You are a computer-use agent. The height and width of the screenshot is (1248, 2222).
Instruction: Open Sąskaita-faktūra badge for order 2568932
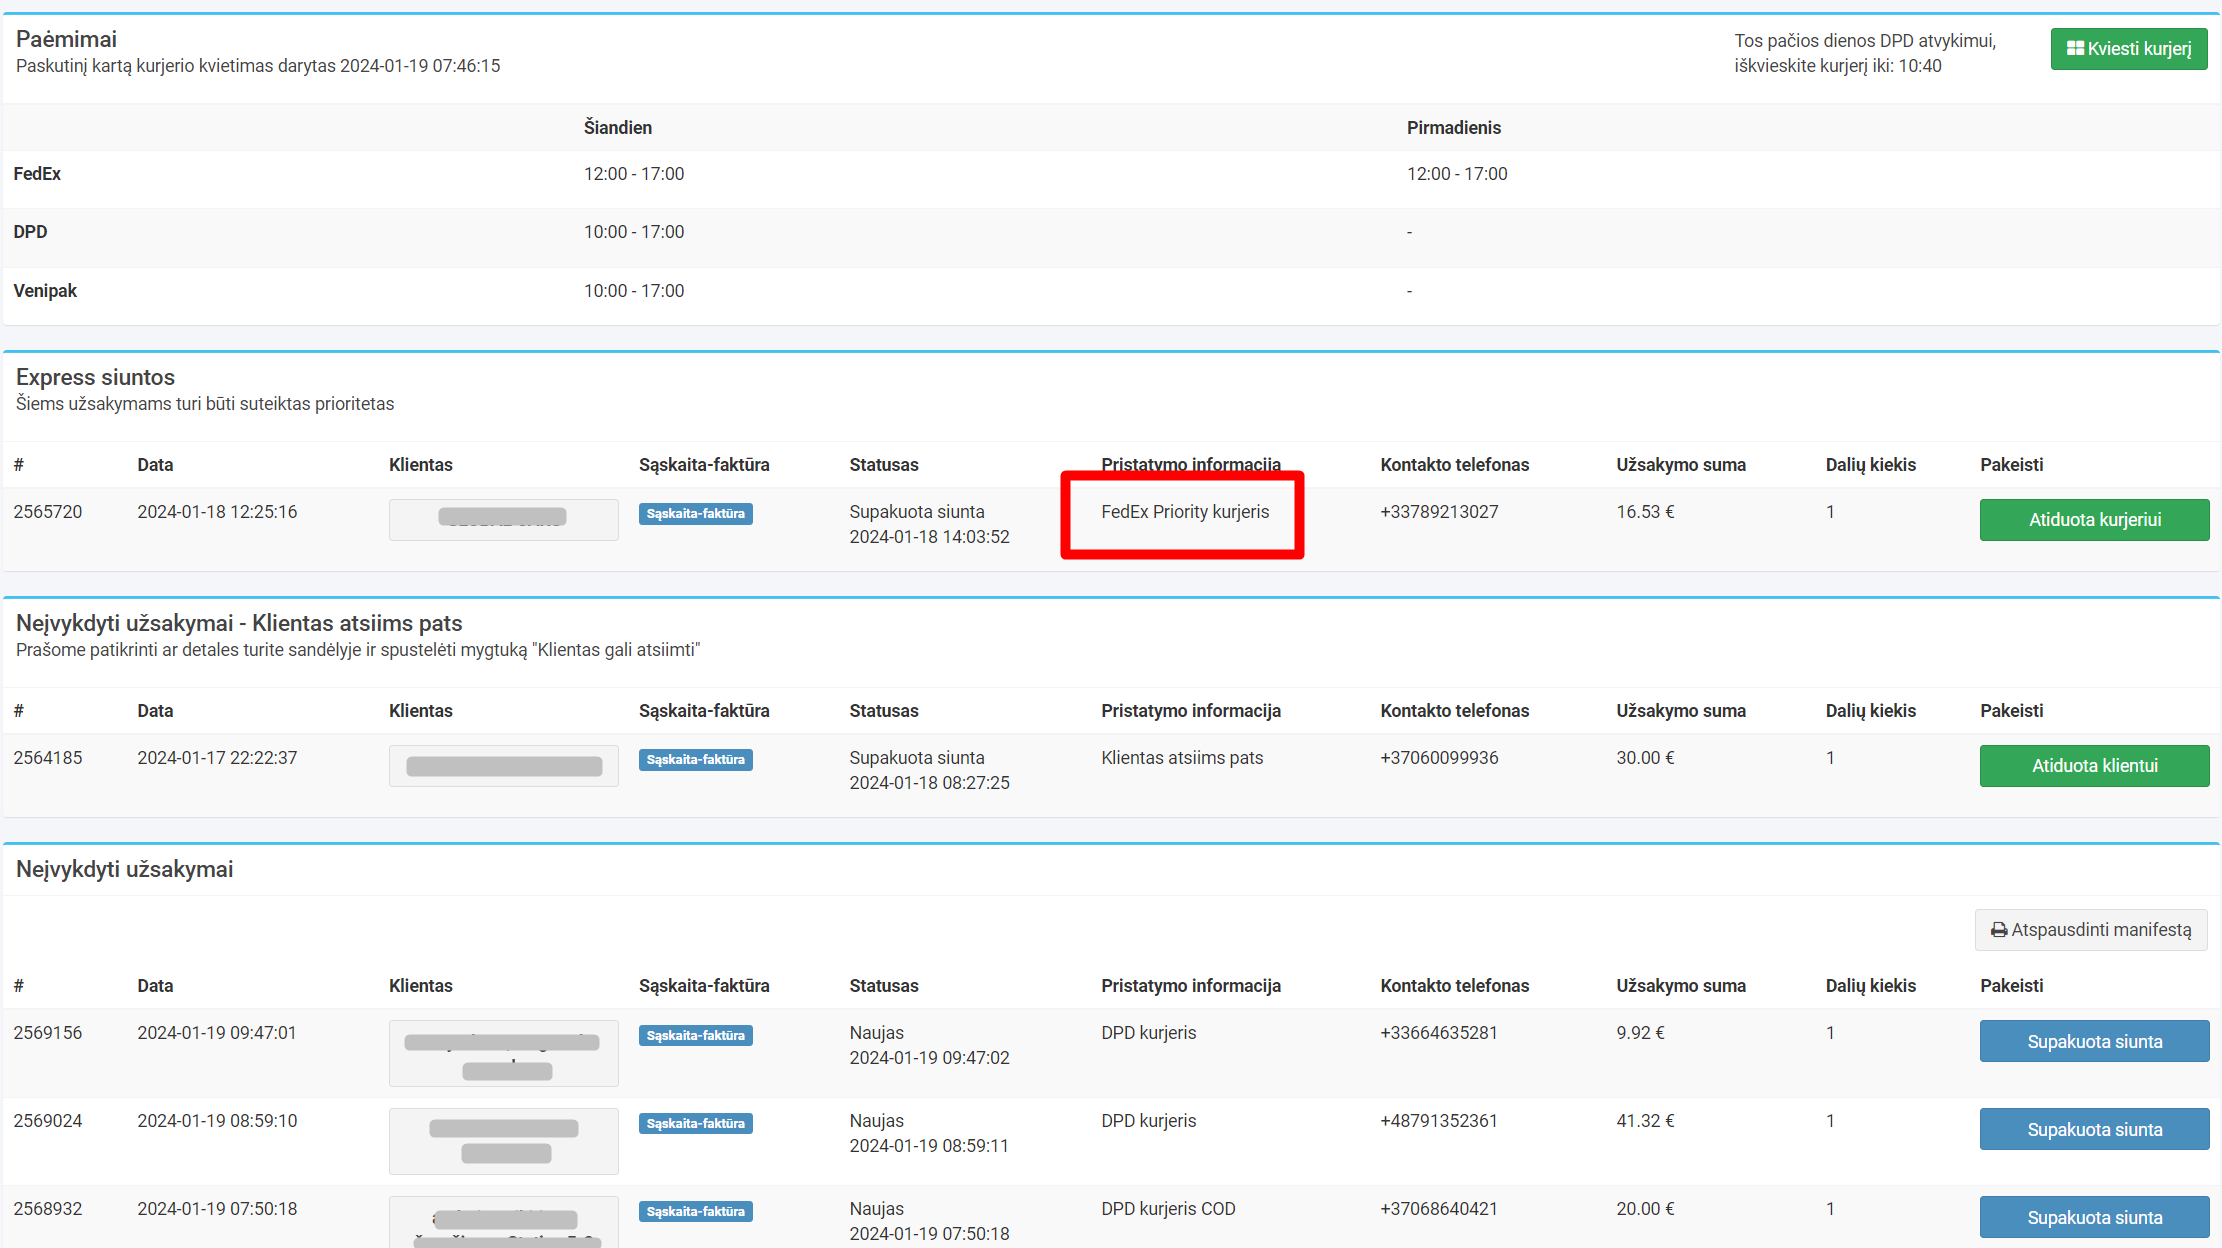tap(695, 1212)
